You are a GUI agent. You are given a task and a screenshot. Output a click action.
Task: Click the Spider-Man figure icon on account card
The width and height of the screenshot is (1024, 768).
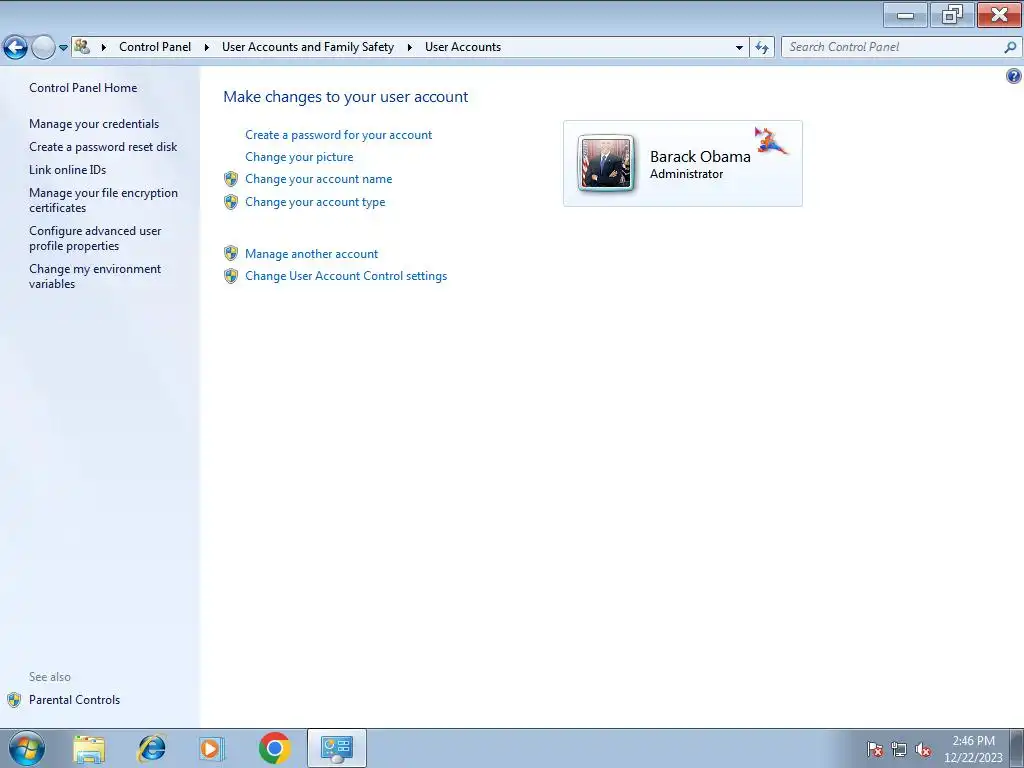click(x=771, y=140)
